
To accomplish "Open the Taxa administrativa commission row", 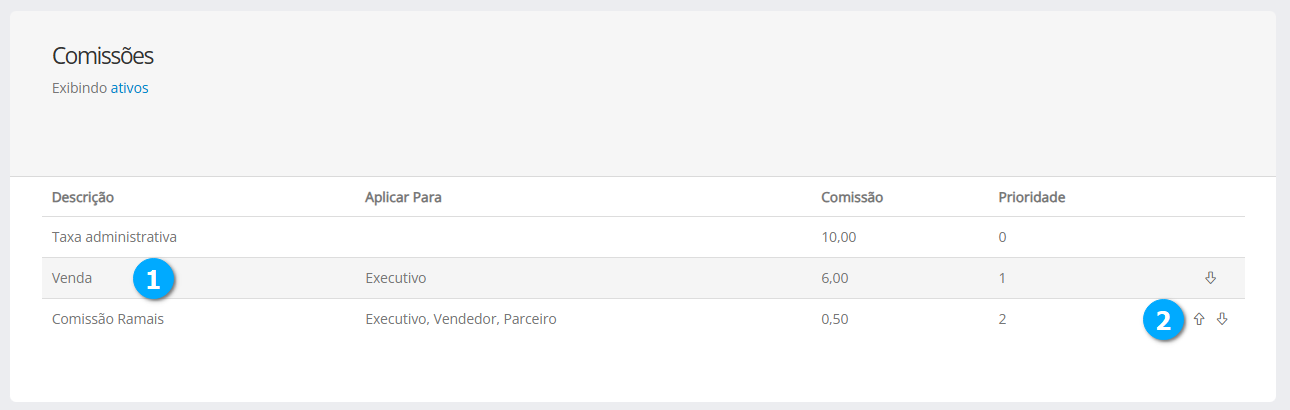I will [x=114, y=237].
